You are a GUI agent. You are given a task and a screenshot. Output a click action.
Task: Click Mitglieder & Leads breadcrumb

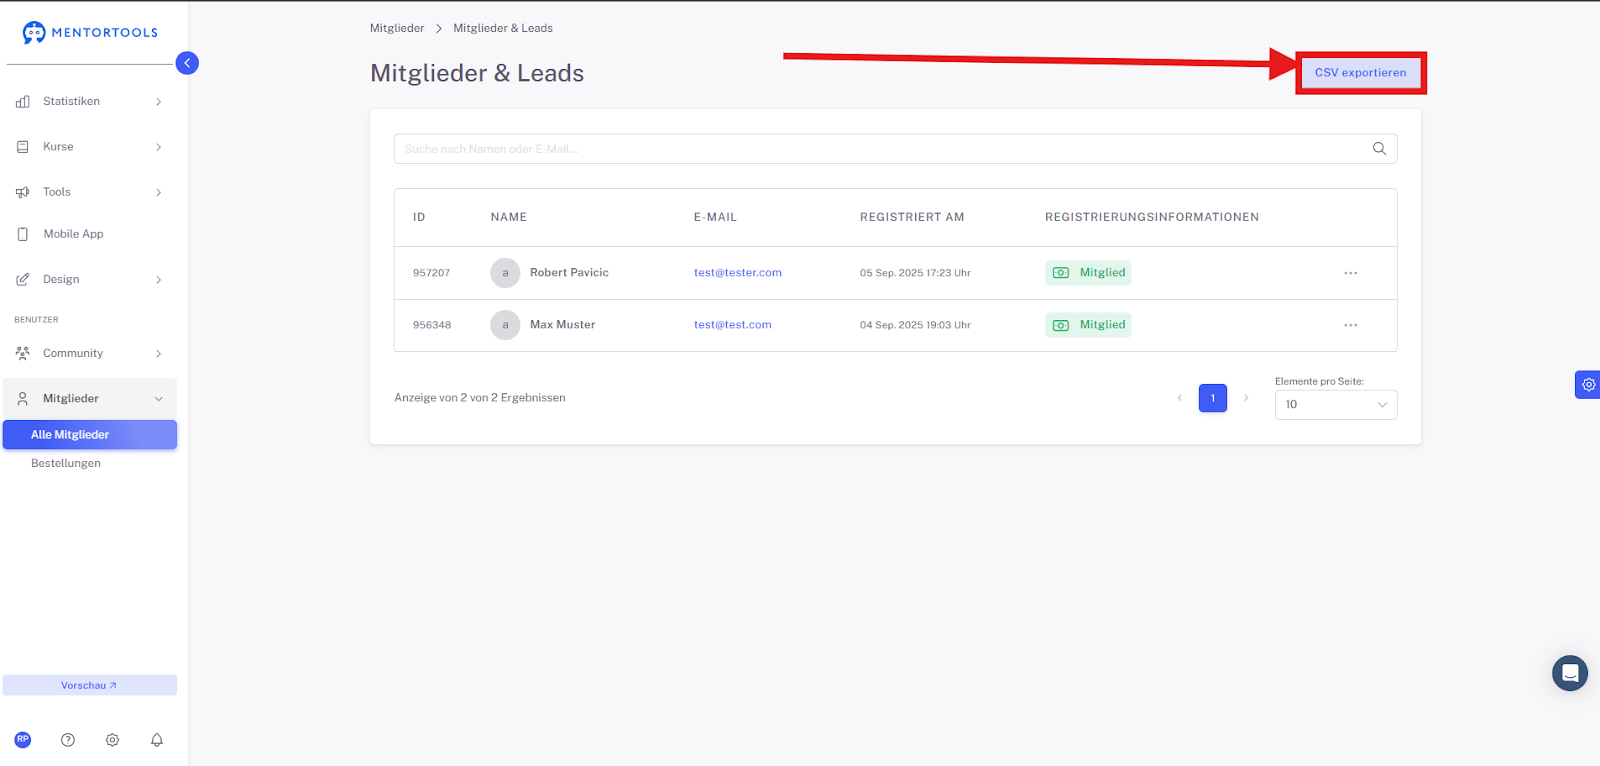503,28
